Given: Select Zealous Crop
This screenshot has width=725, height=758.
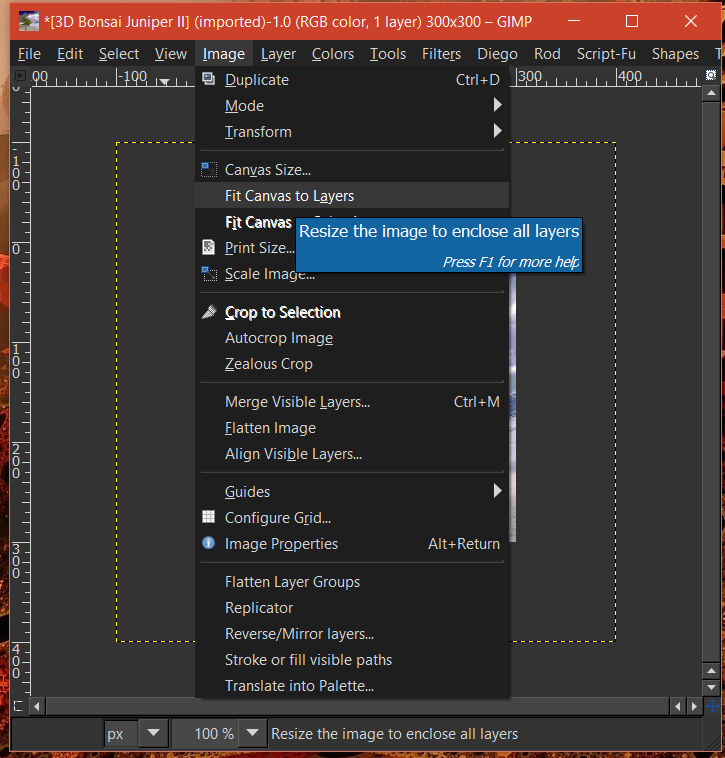Looking at the screenshot, I should click(352, 364).
